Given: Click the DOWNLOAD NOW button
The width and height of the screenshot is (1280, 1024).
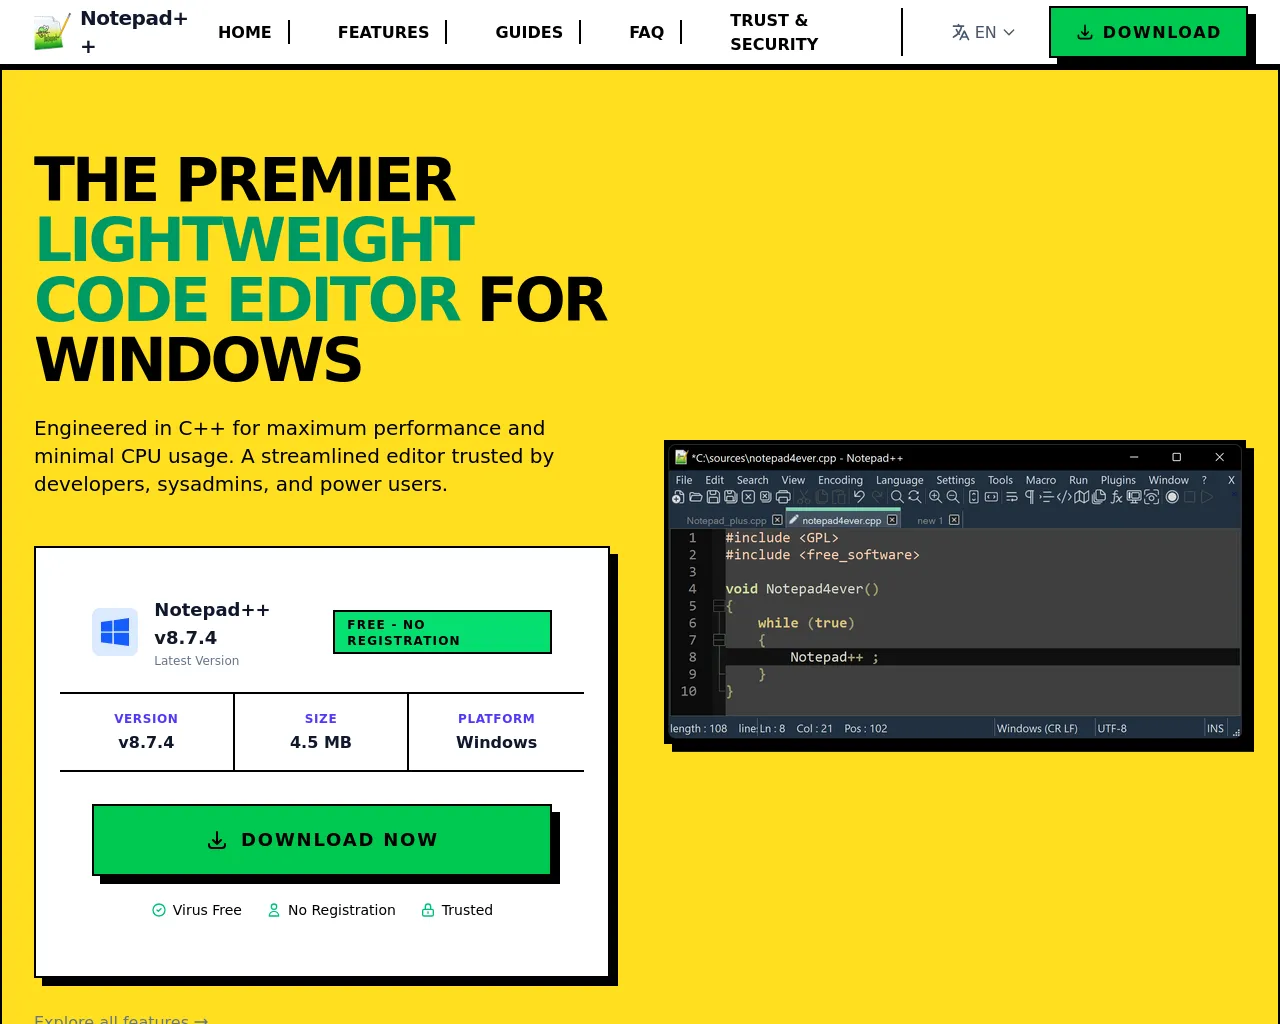Looking at the screenshot, I should (322, 840).
